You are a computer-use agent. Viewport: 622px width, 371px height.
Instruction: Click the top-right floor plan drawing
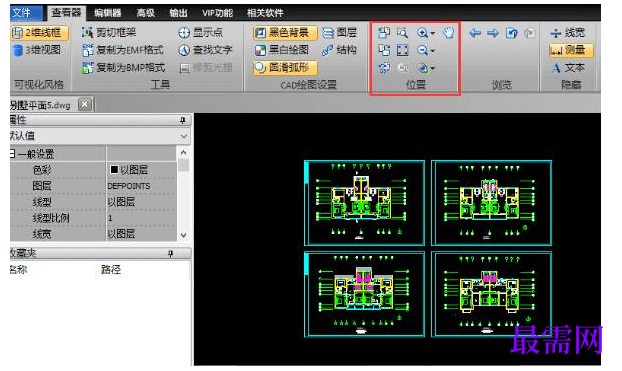coord(491,203)
